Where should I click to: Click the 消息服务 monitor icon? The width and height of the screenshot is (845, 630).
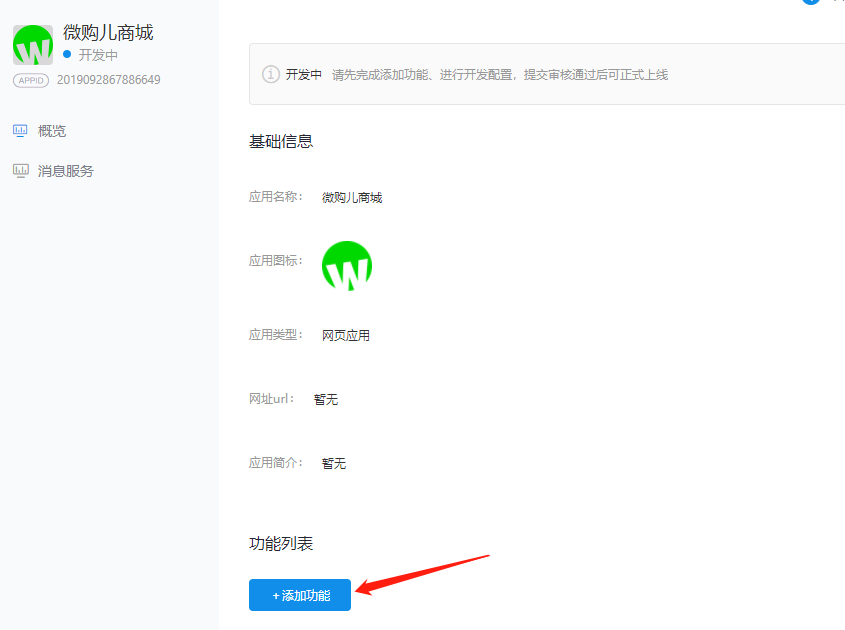click(20, 171)
